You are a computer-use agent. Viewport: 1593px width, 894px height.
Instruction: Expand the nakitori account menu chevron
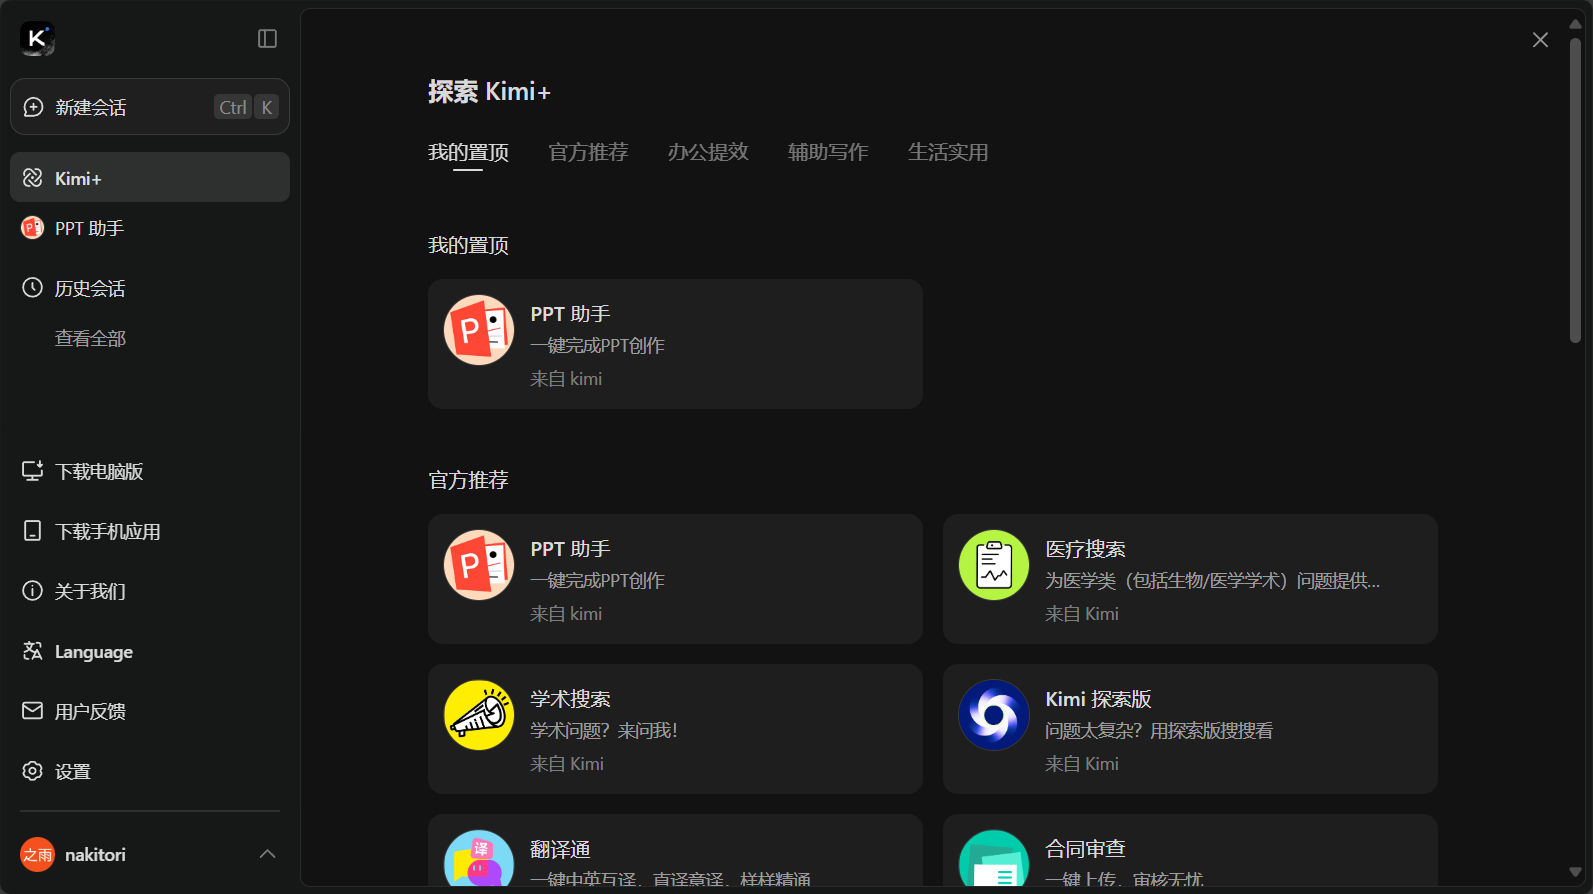(267, 854)
